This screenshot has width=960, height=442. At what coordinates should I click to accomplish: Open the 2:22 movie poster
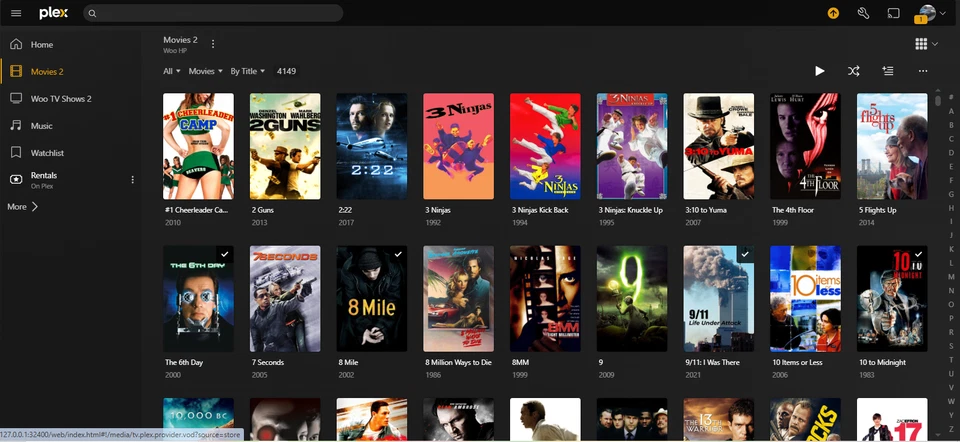click(x=372, y=146)
